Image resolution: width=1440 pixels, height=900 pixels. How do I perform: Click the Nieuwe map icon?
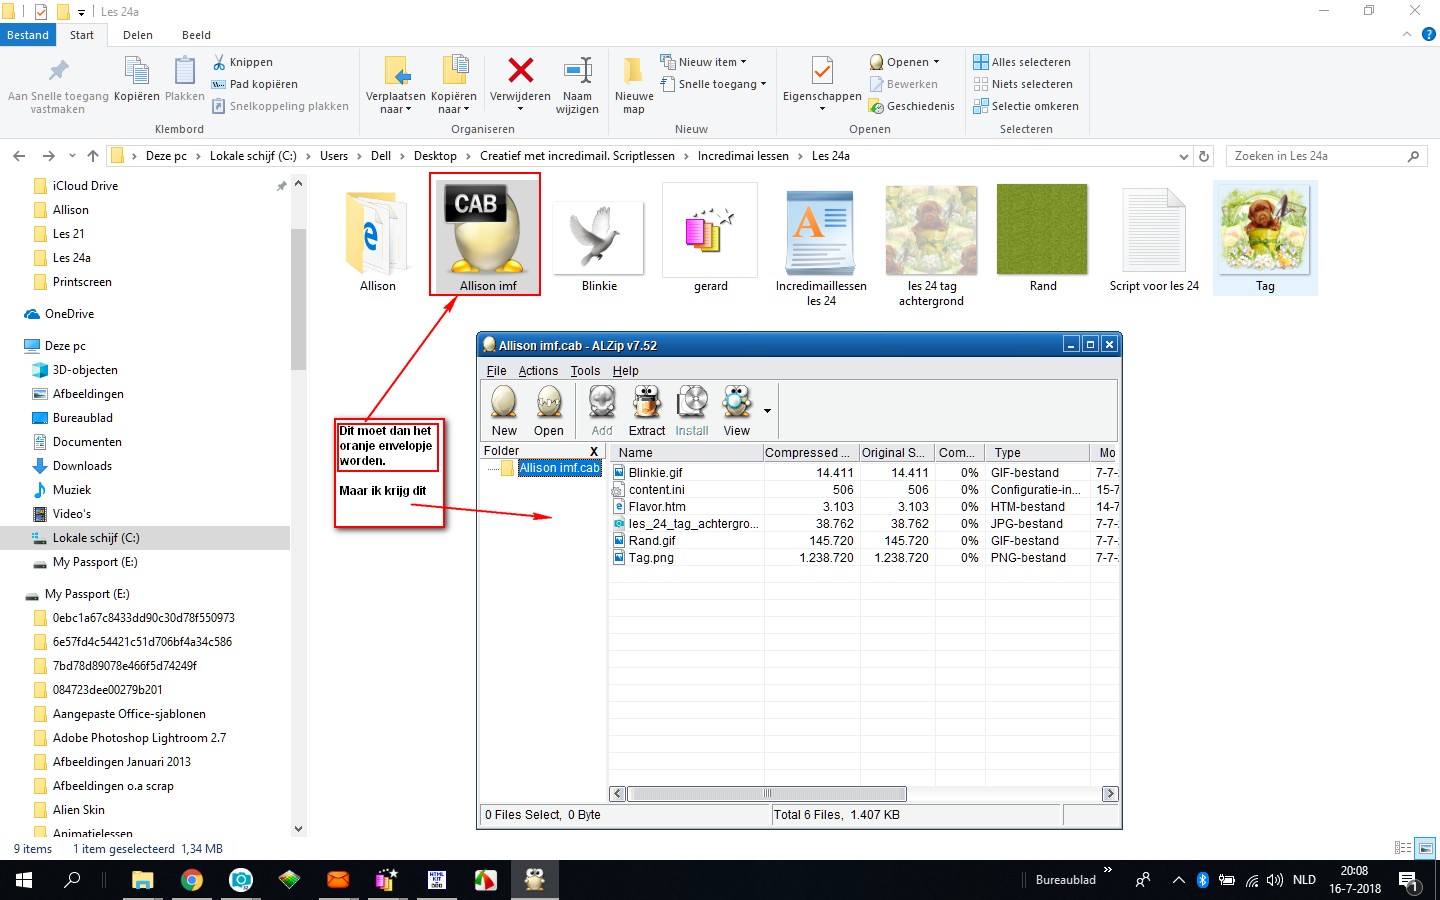click(x=634, y=70)
